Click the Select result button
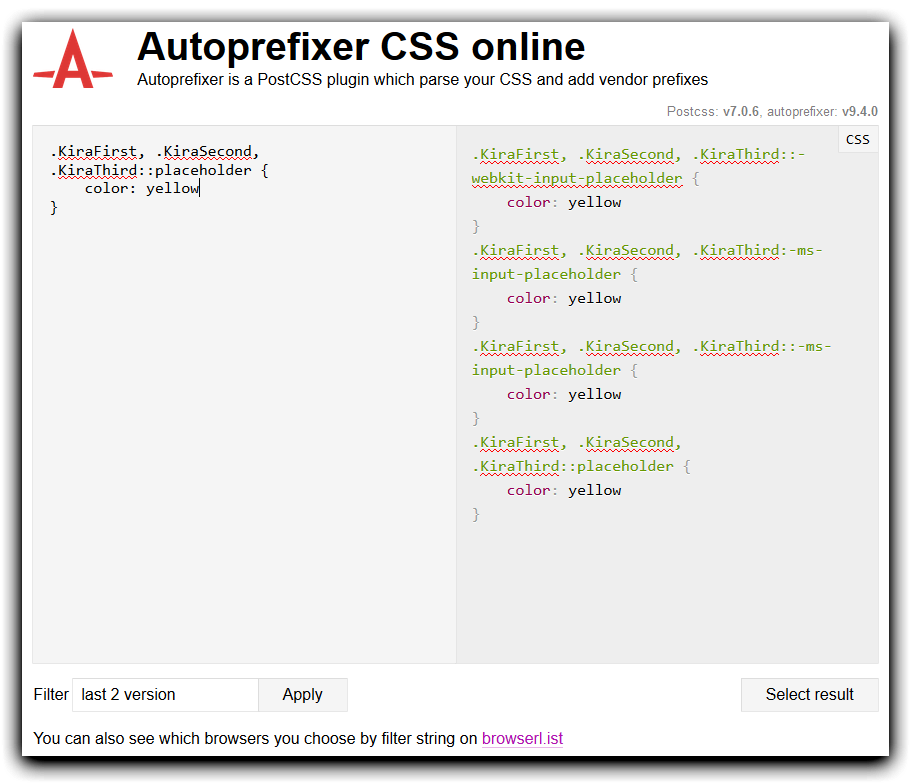 point(809,694)
